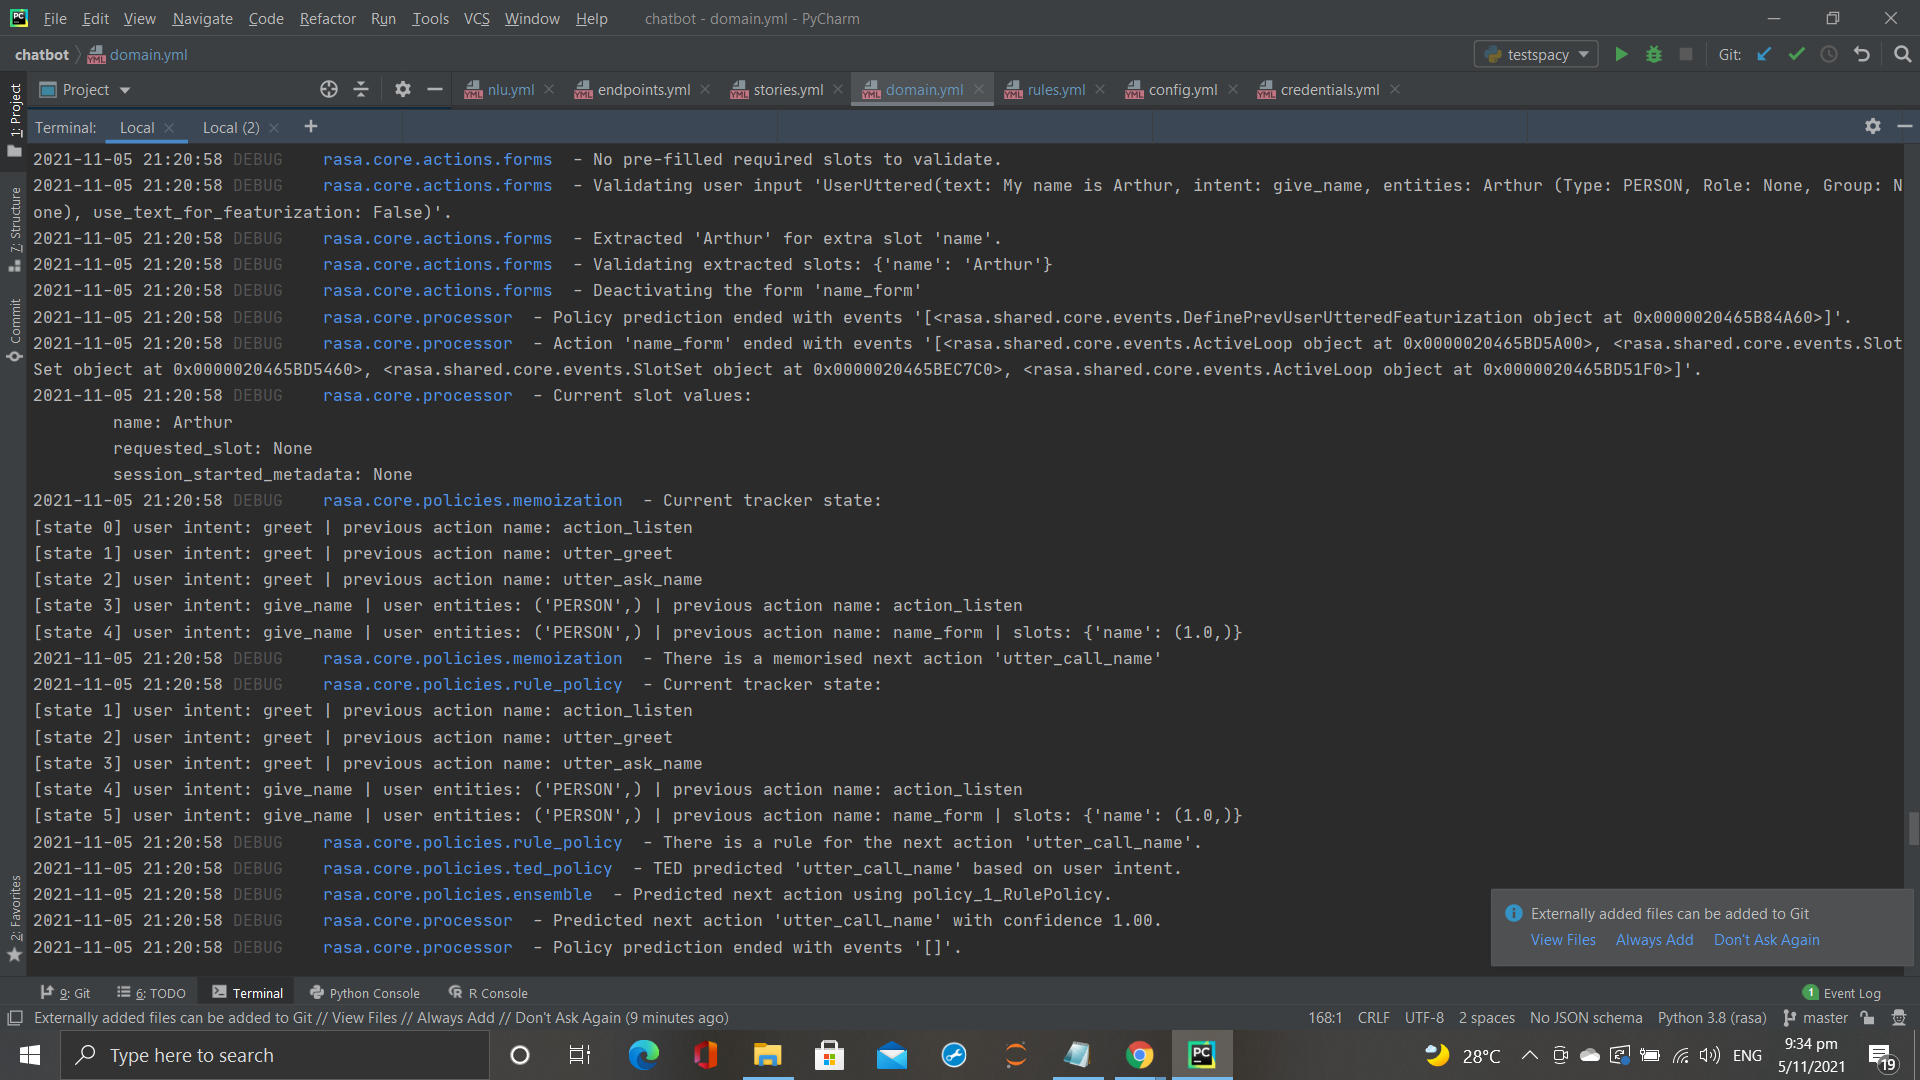Image resolution: width=1920 pixels, height=1080 pixels.
Task: Click the green Run button
Action: pyautogui.click(x=1621, y=54)
